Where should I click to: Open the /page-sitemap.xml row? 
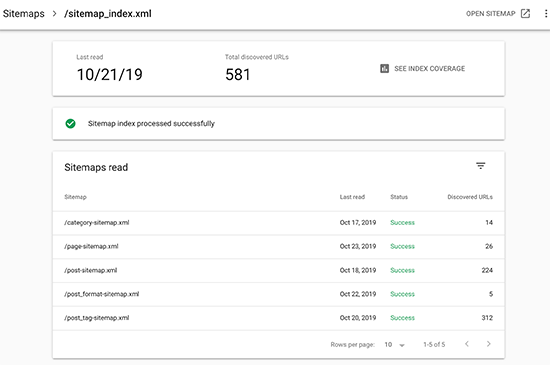pos(279,246)
